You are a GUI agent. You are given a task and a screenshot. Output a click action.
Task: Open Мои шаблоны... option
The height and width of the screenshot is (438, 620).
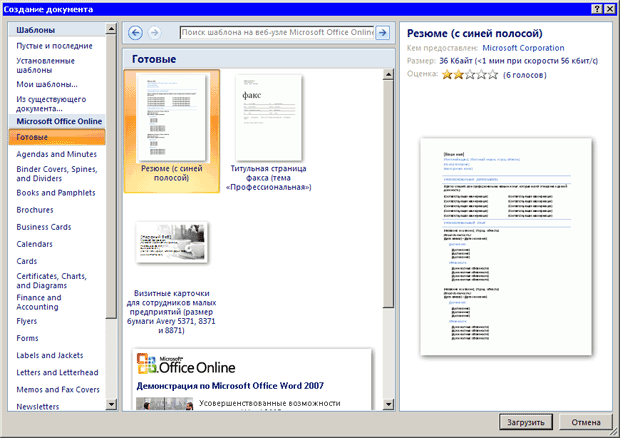pos(47,84)
